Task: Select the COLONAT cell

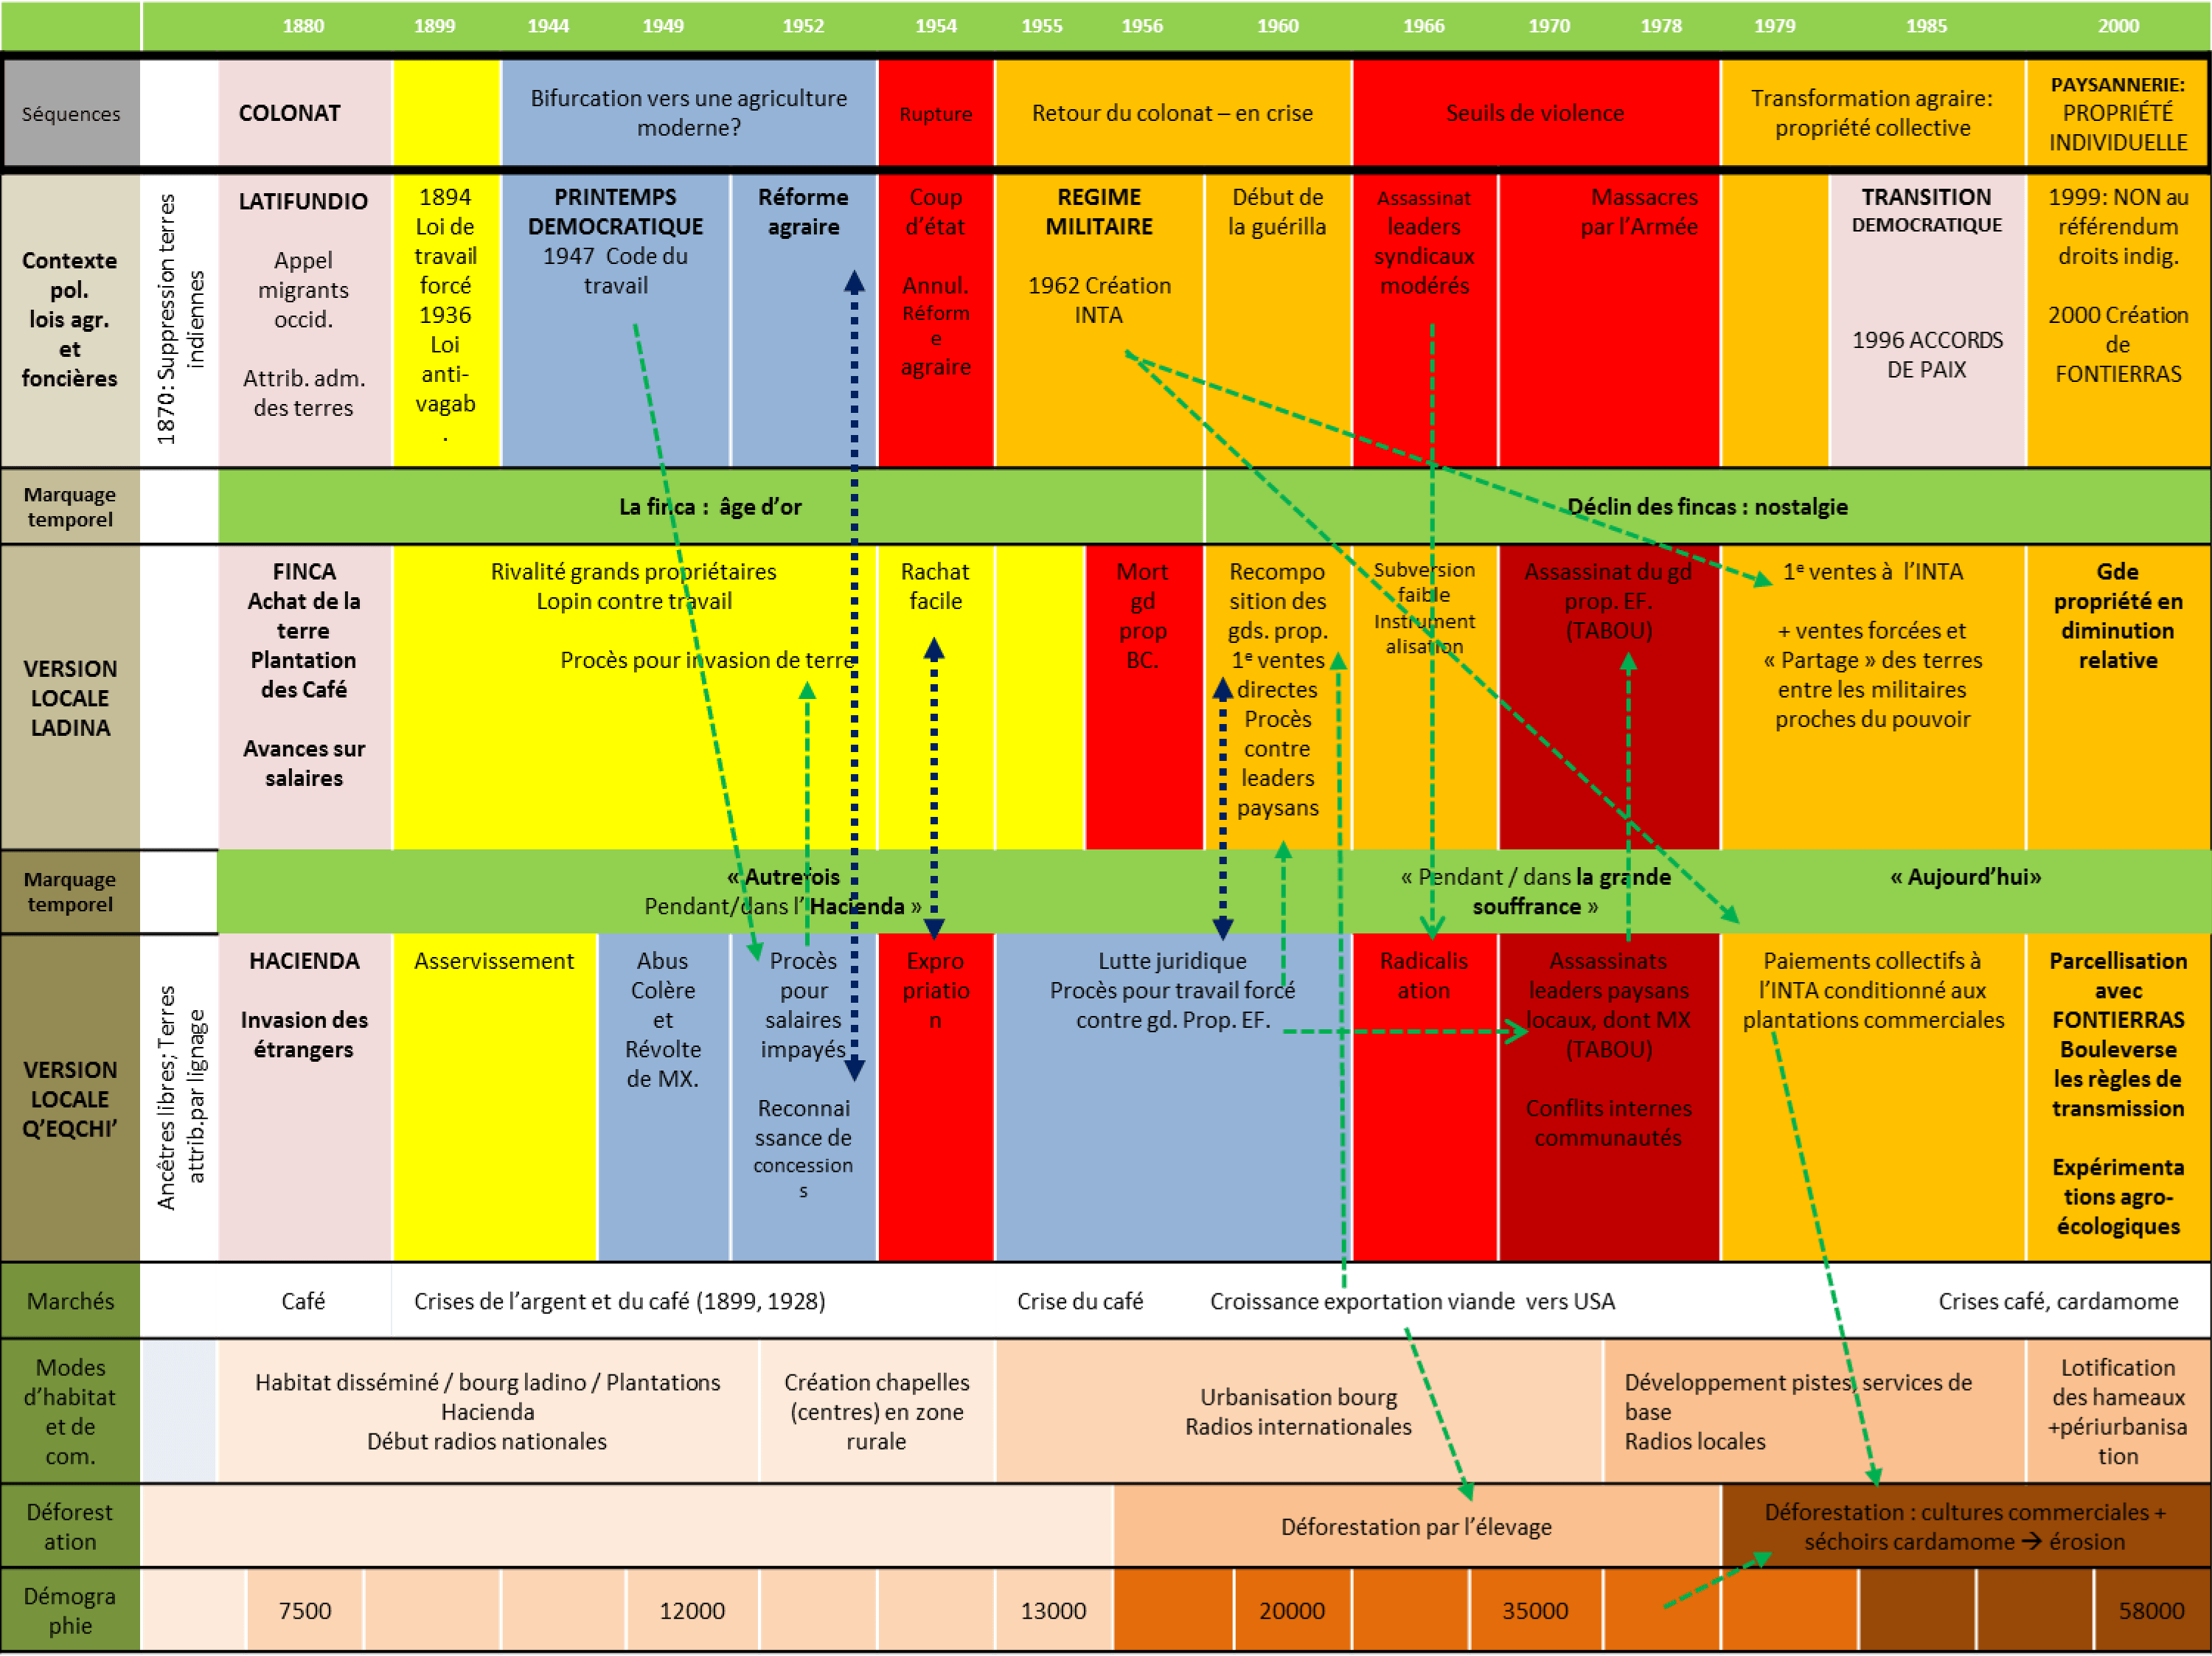Action: click(x=304, y=113)
